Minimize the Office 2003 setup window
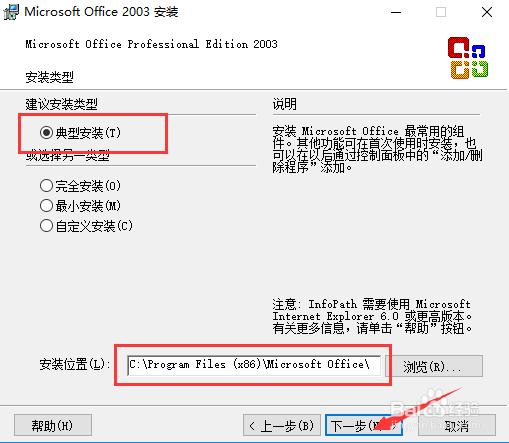509x443 pixels. click(x=396, y=13)
